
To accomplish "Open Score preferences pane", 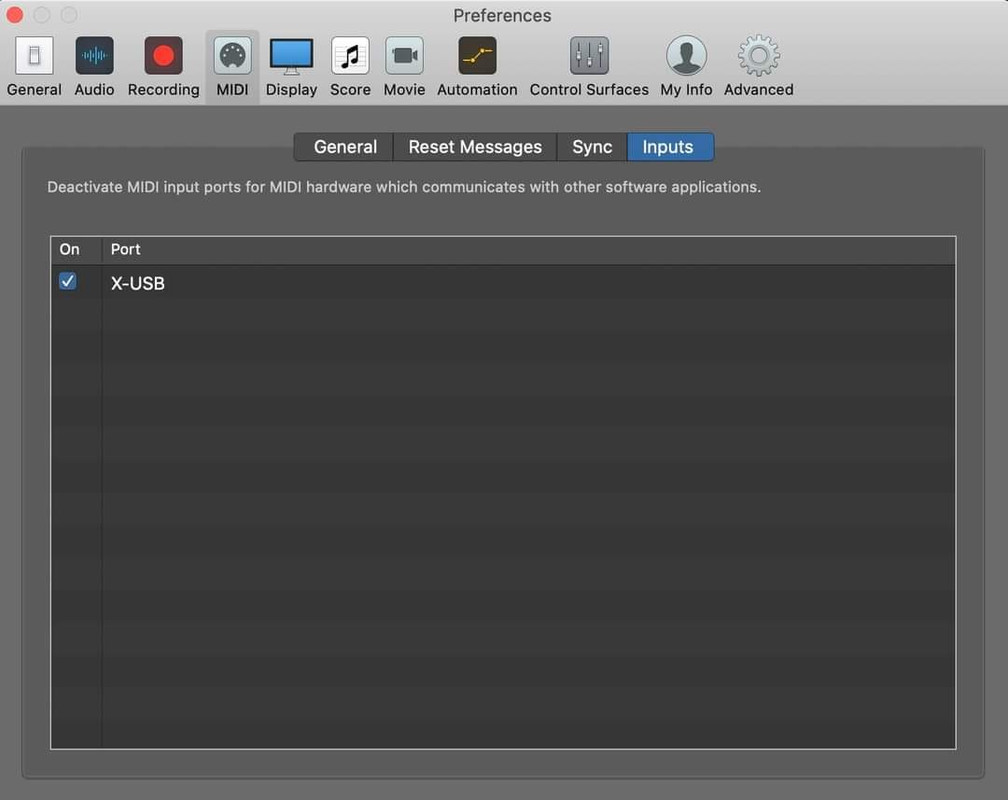I will [x=350, y=67].
